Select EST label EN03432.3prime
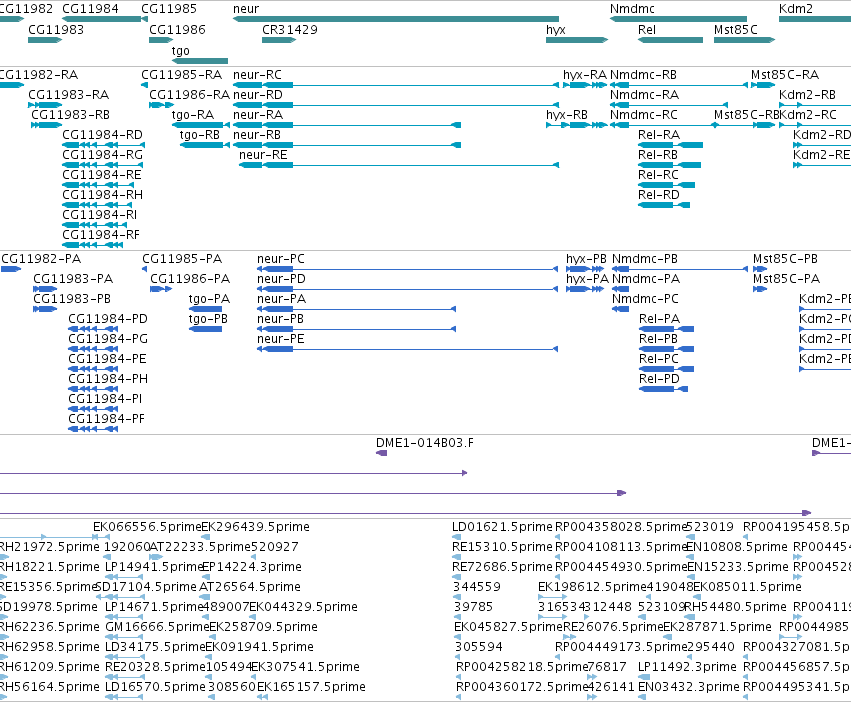 [689, 687]
